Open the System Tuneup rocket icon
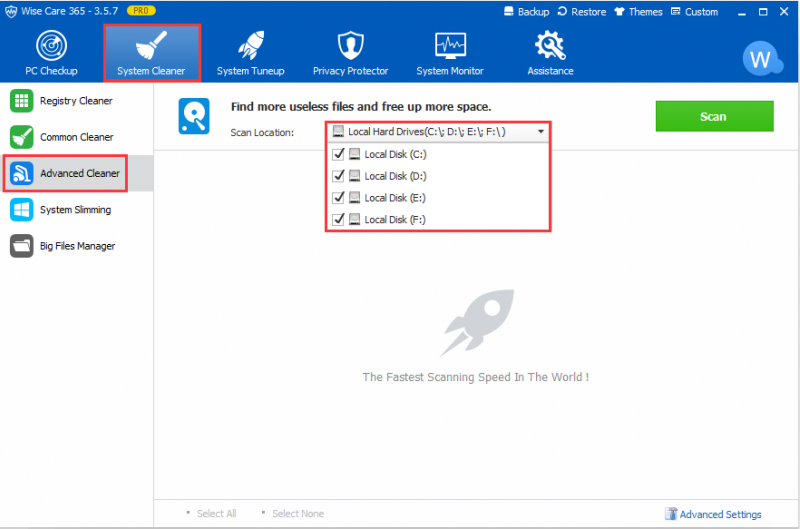 251,45
